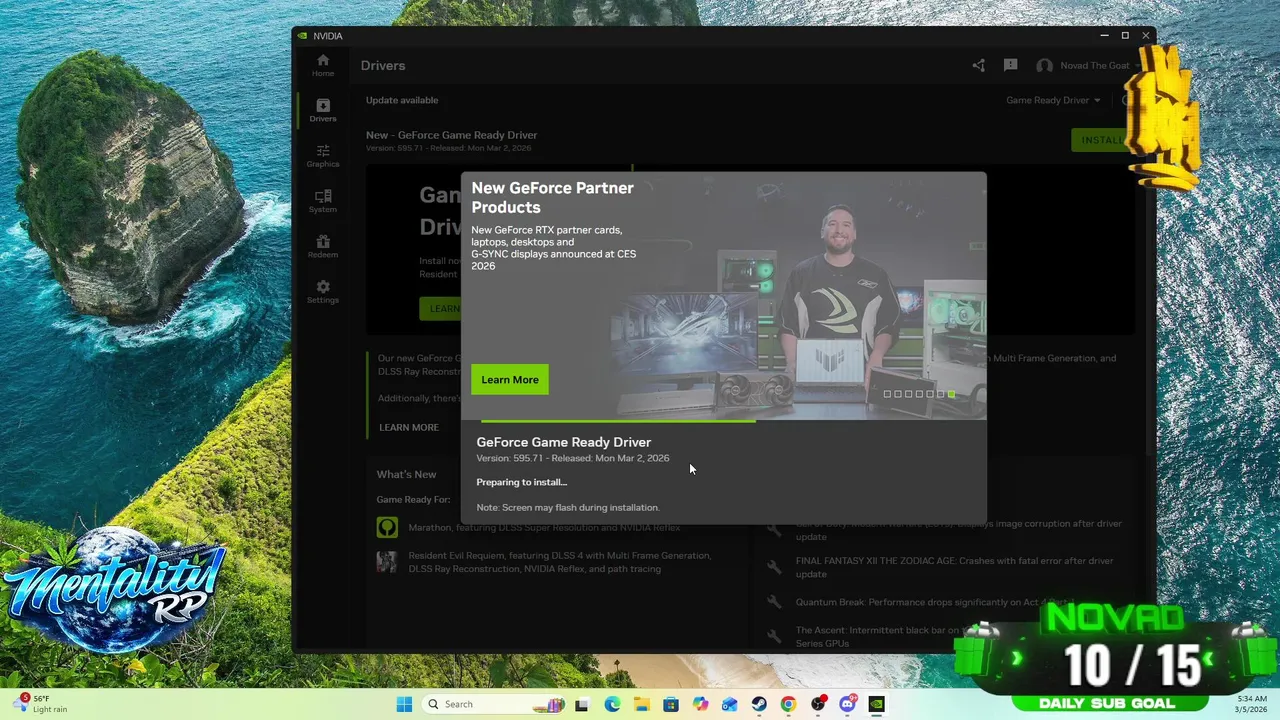
Task: Open Microsoft Store from taskbar
Action: pos(670,704)
